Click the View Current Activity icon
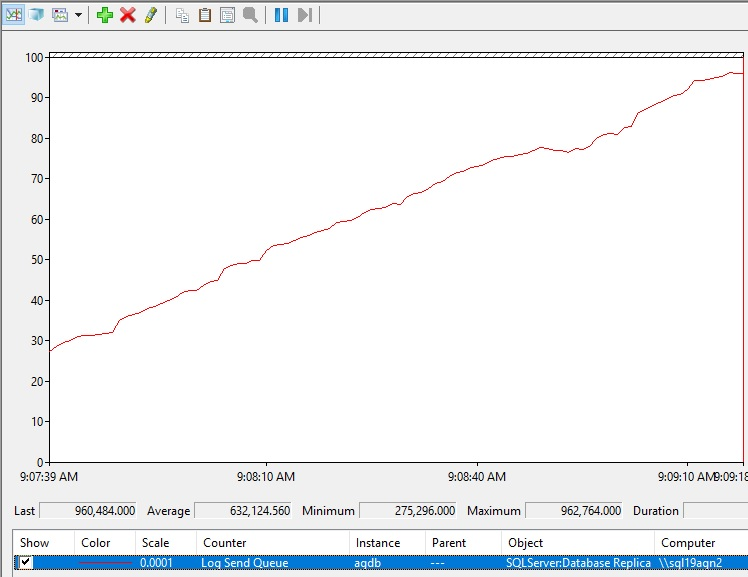 (x=14, y=15)
